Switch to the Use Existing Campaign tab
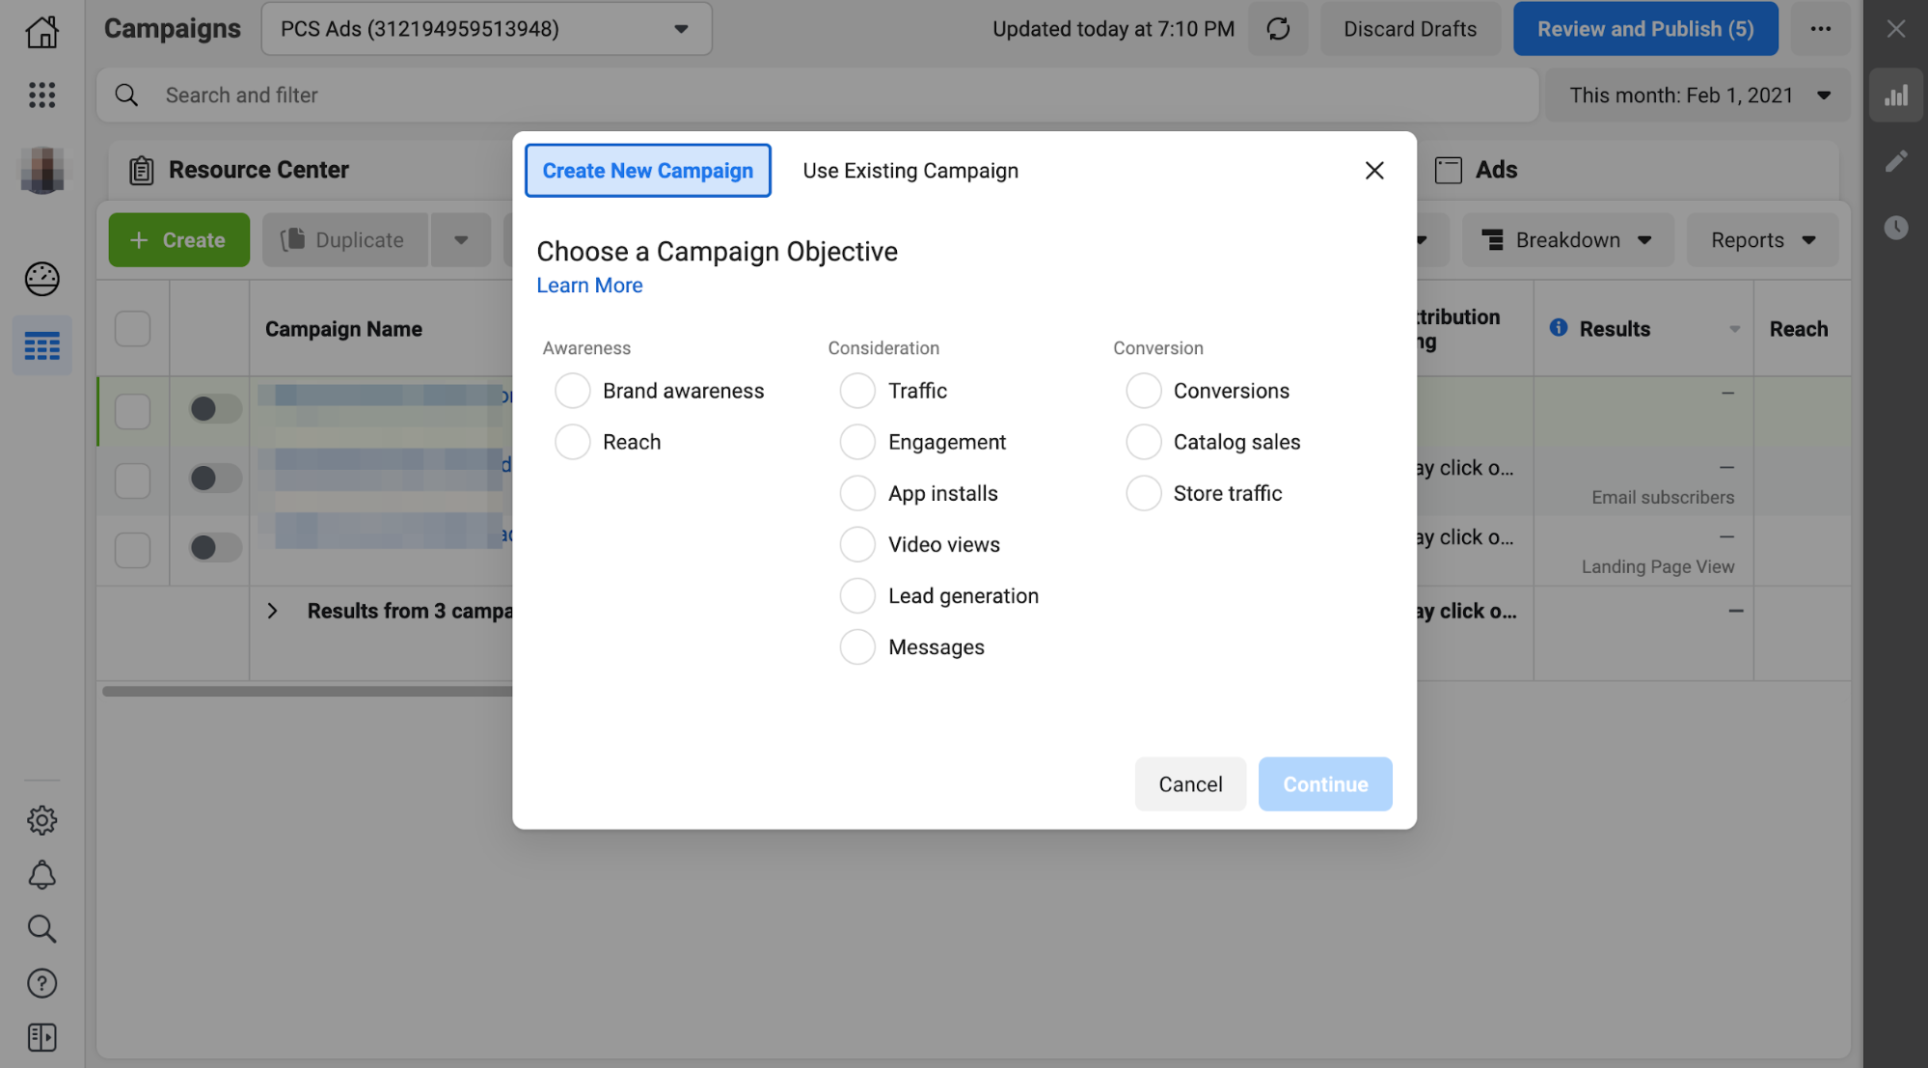This screenshot has height=1068, width=1928. pyautogui.click(x=909, y=170)
